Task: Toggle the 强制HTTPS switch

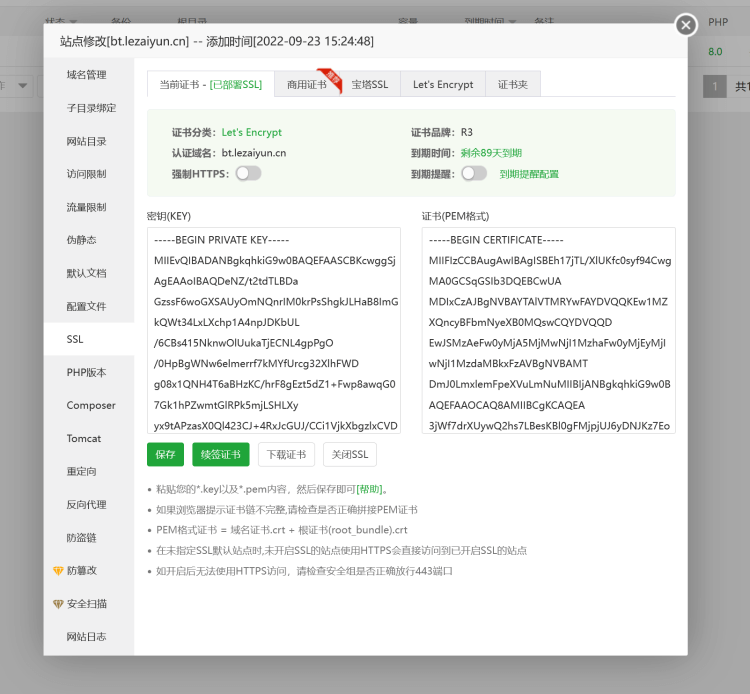Action: (248, 173)
